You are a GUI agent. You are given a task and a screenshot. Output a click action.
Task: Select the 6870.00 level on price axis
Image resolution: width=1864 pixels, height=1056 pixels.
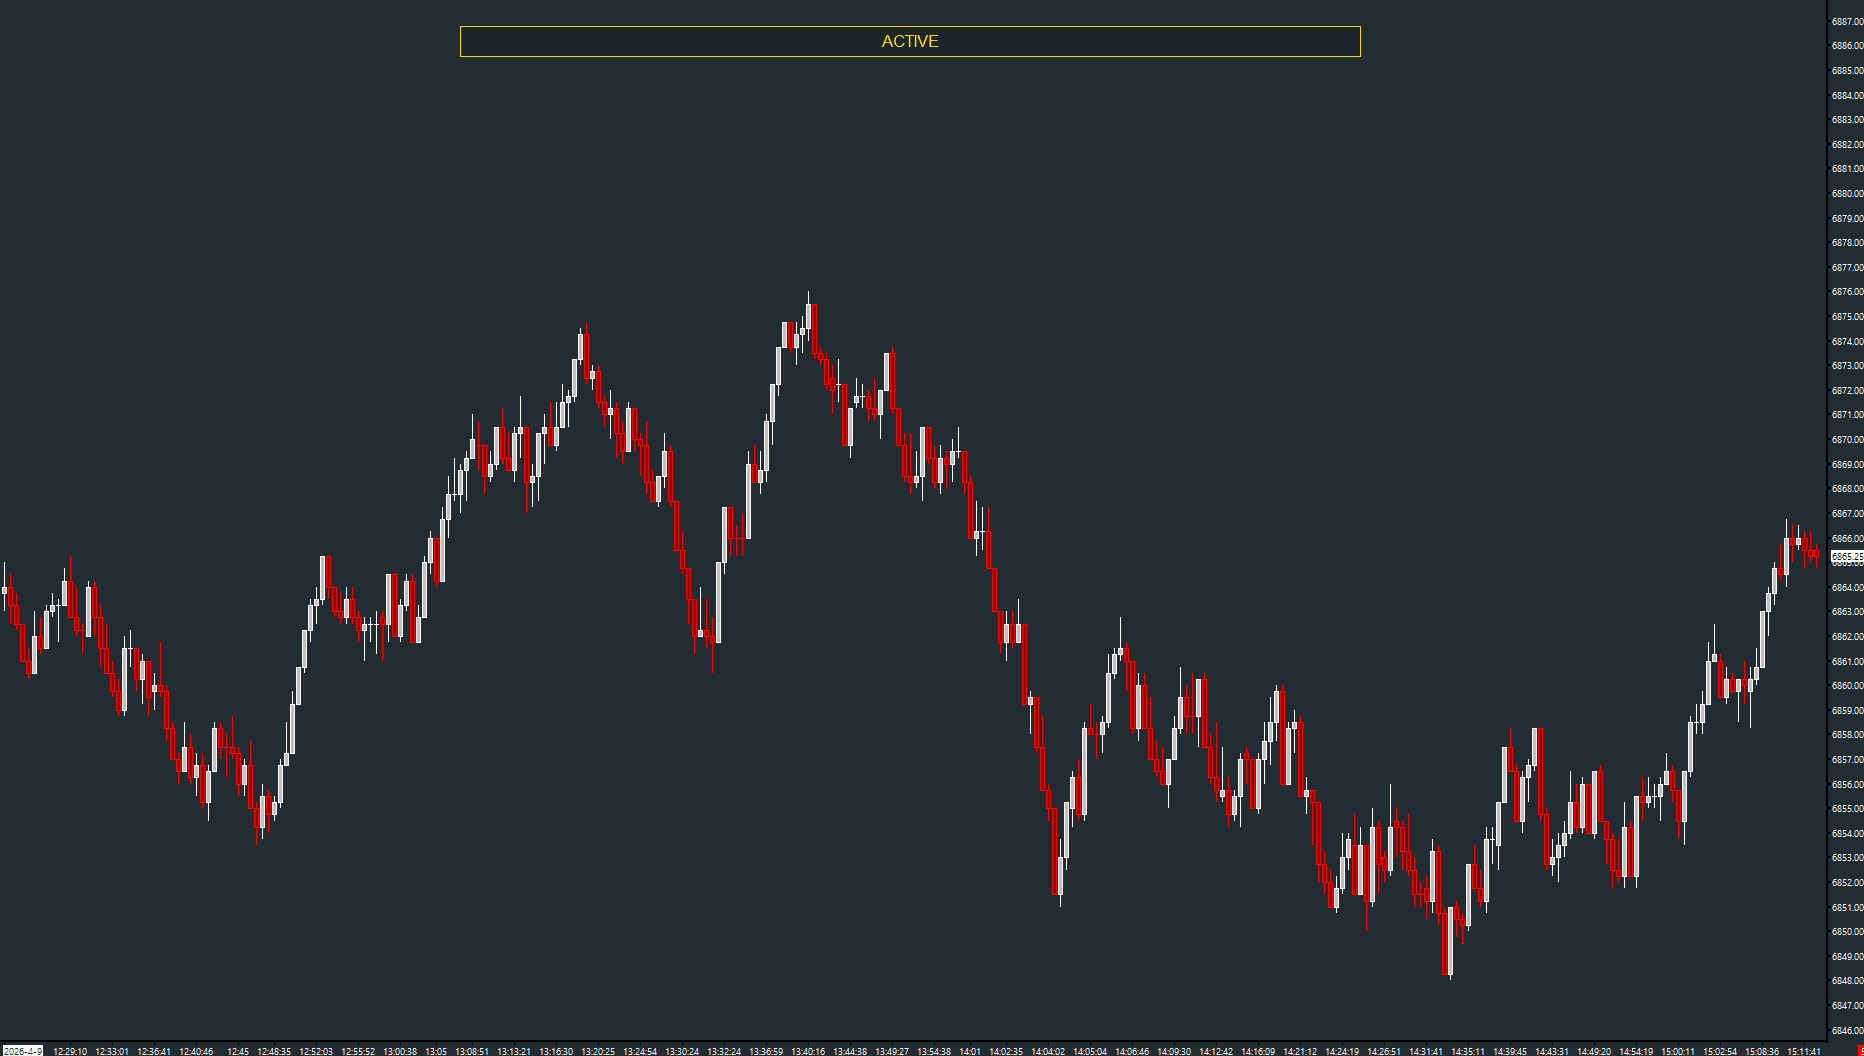click(1847, 440)
